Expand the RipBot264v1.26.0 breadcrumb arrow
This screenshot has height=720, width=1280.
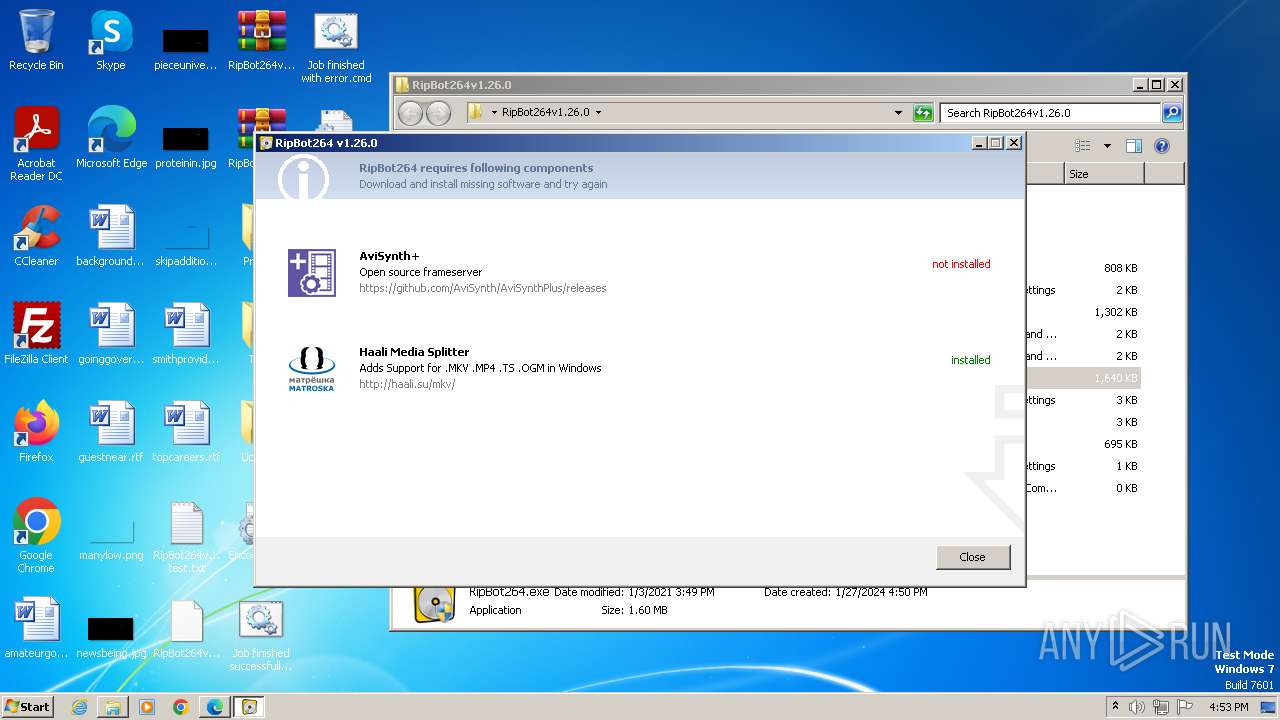[x=598, y=113]
